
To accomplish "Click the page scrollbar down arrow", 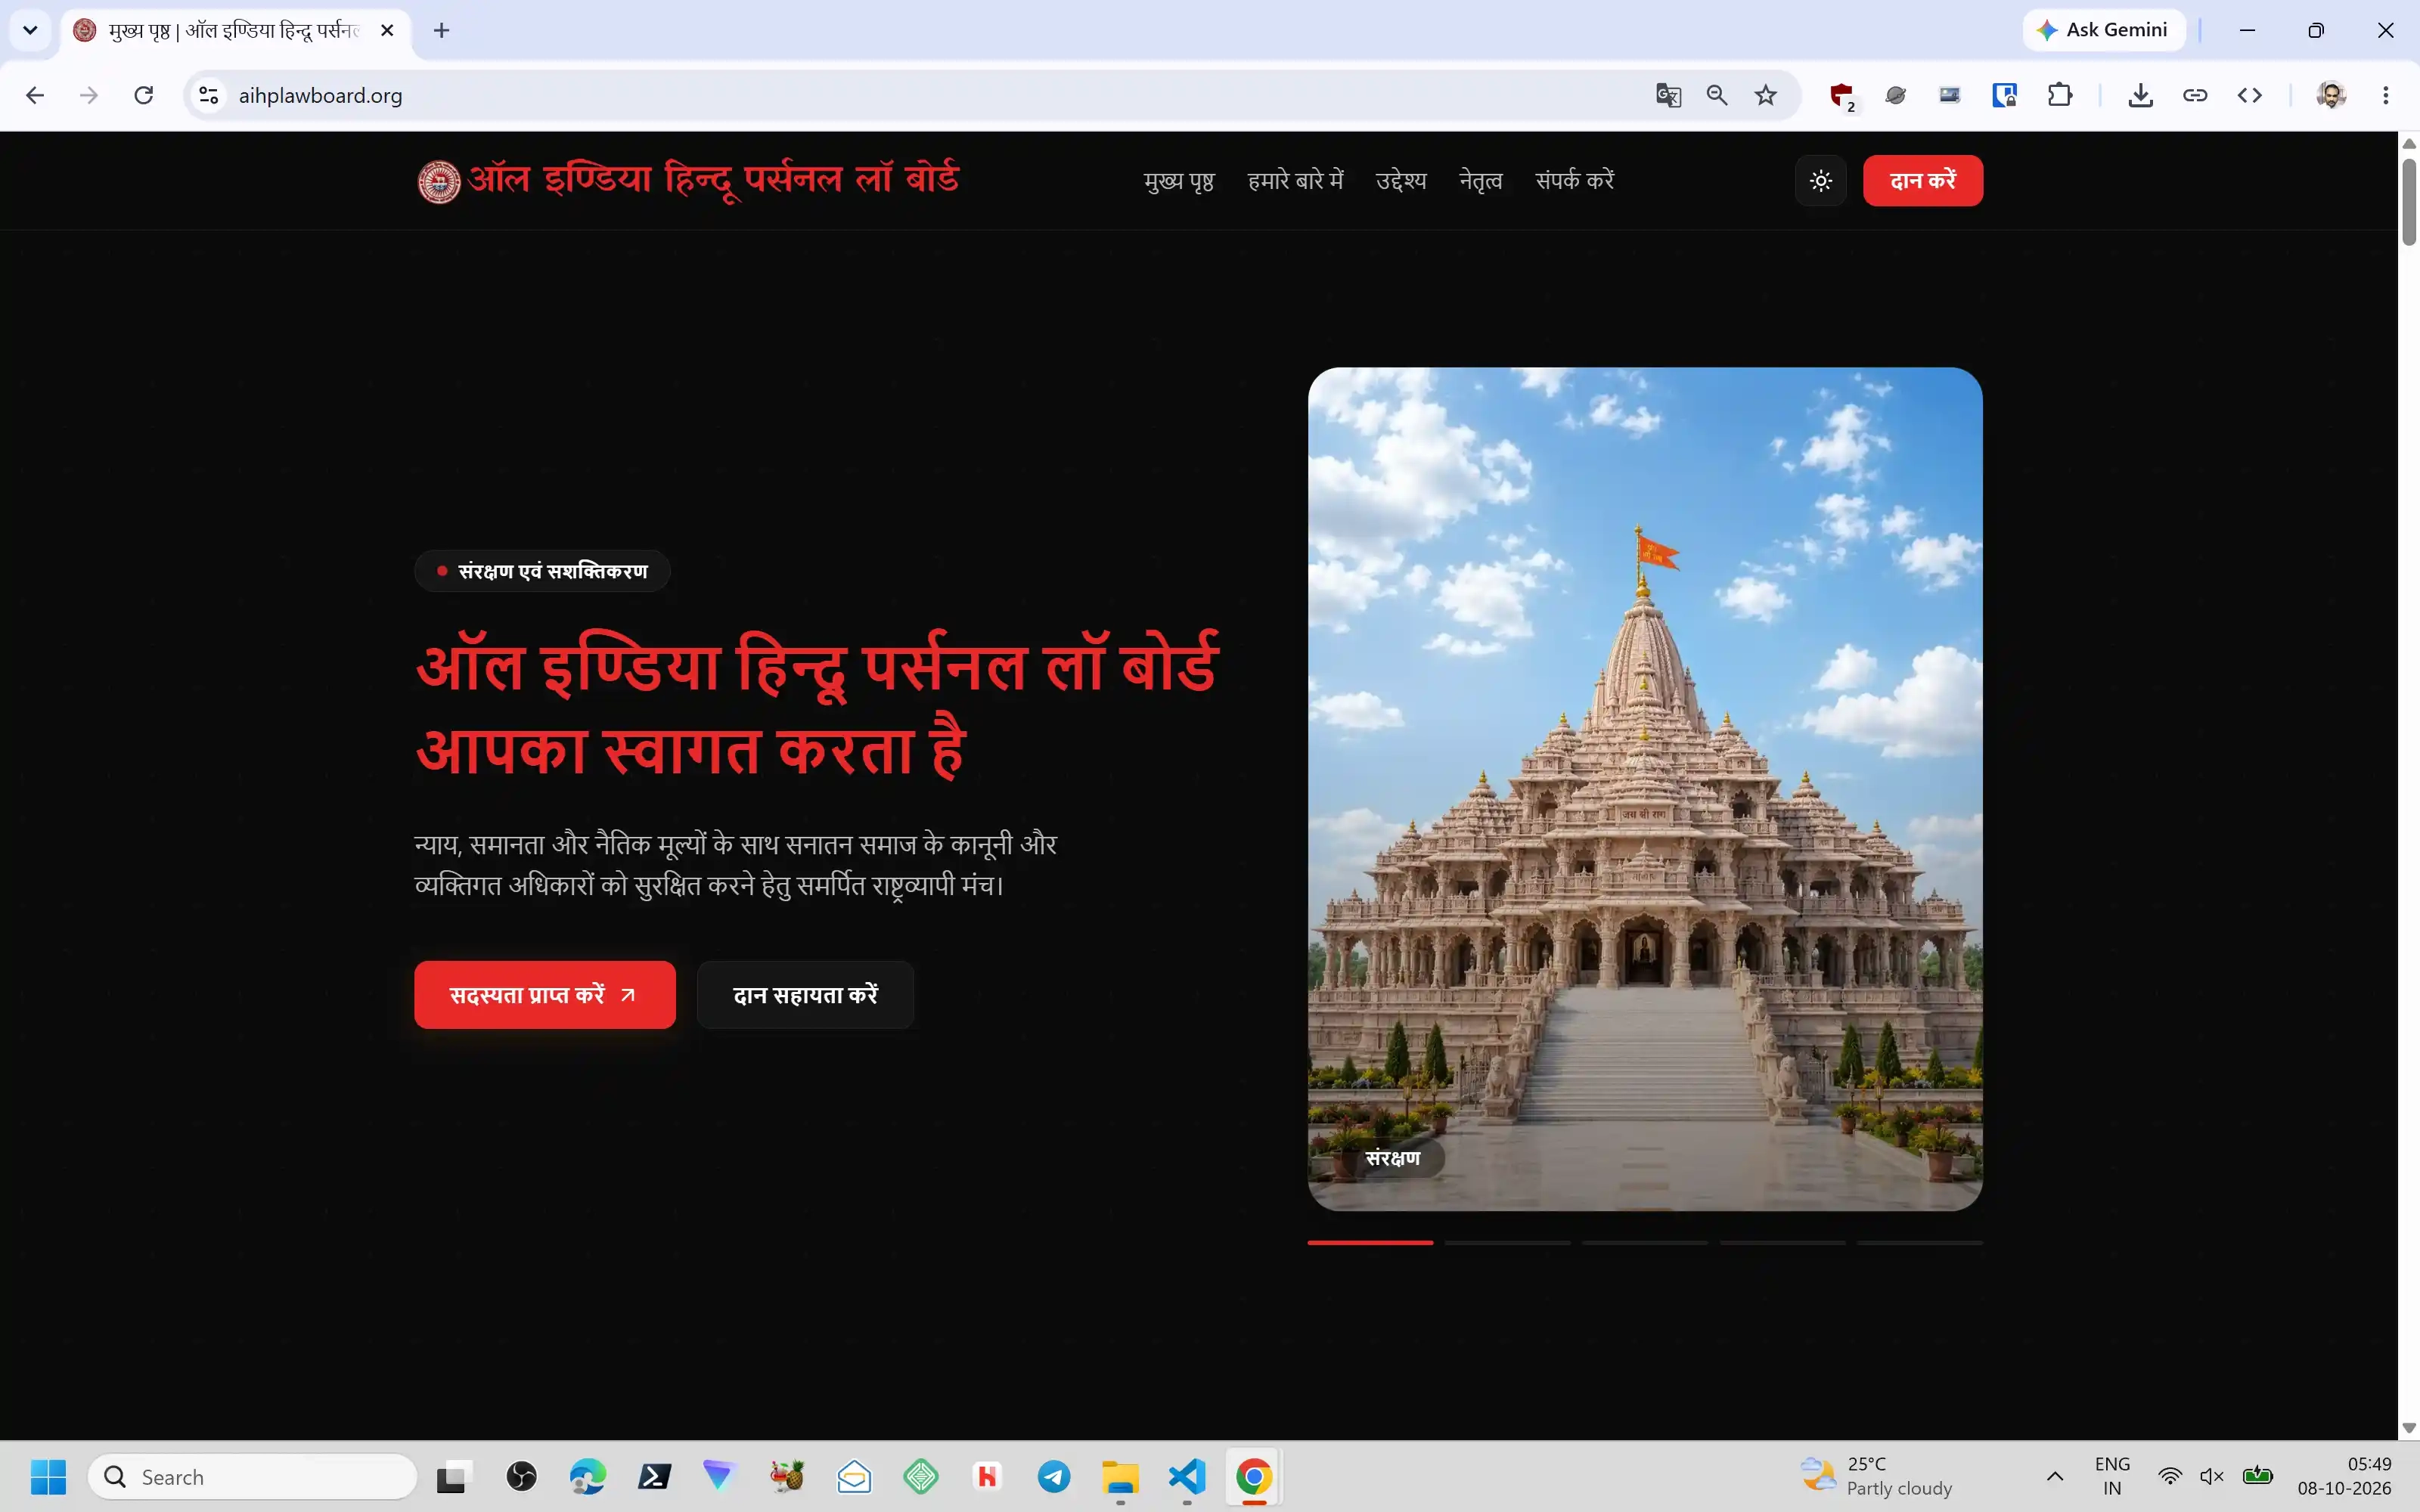I will point(2409,1428).
